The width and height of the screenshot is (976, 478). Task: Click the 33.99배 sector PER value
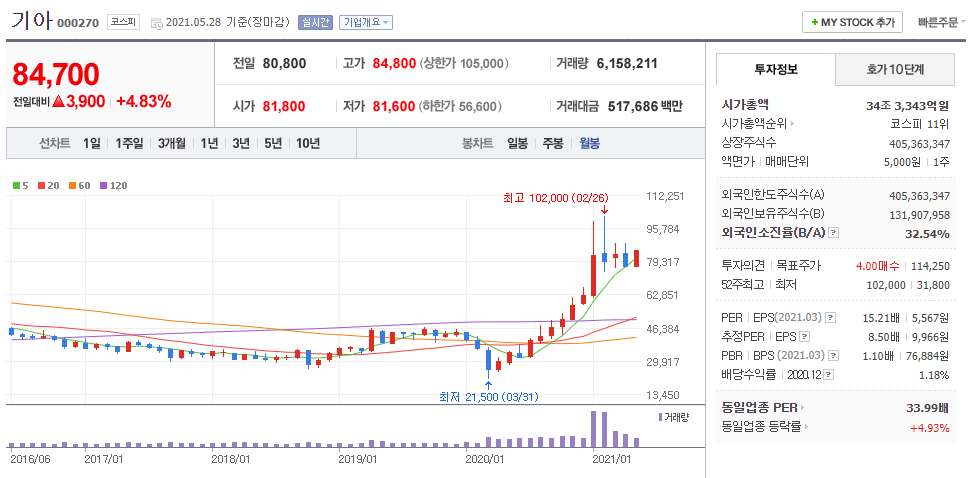click(x=927, y=409)
